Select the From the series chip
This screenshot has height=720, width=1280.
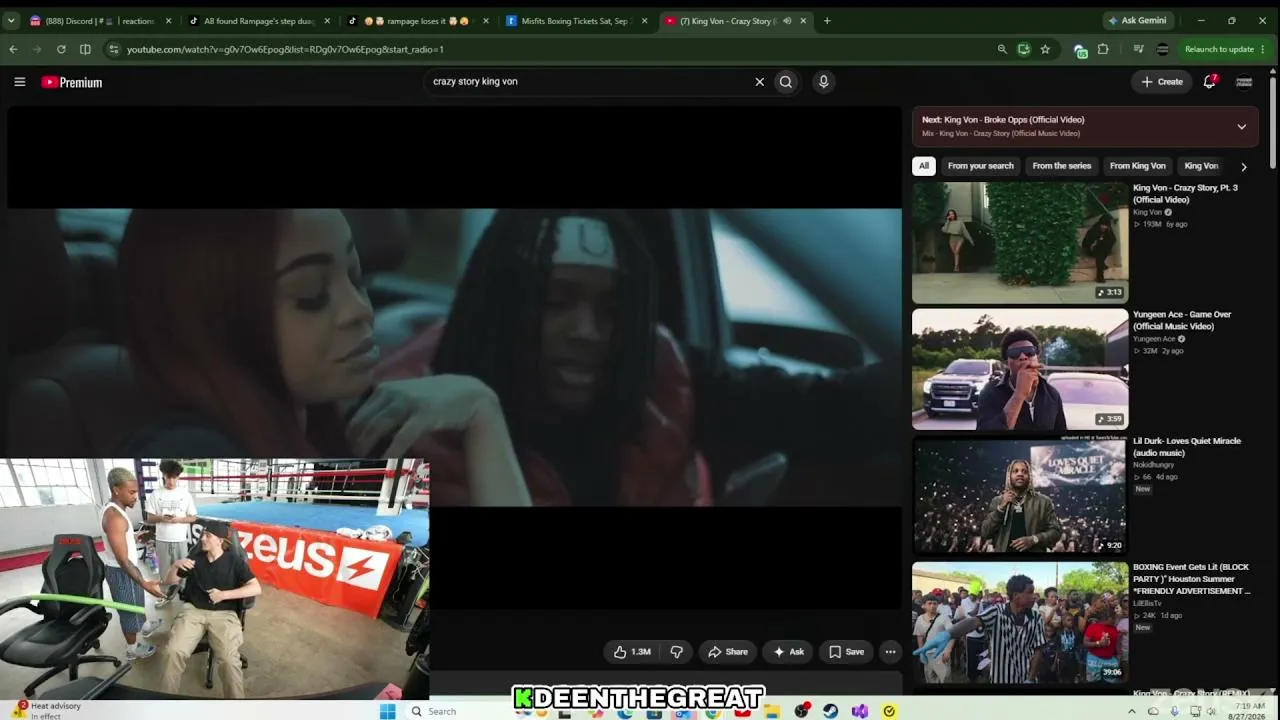1062,166
